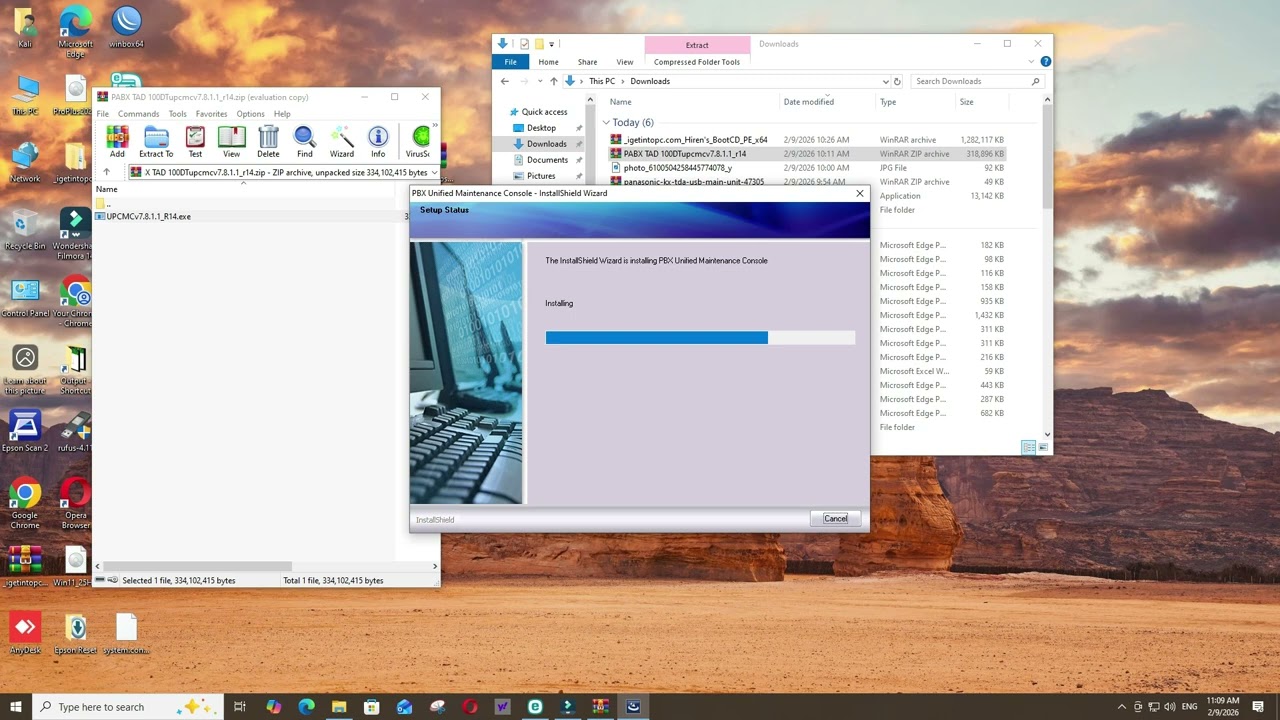The height and width of the screenshot is (720, 1280).
Task: Open the WinRAR archive path dropdown
Action: pyautogui.click(x=434, y=172)
